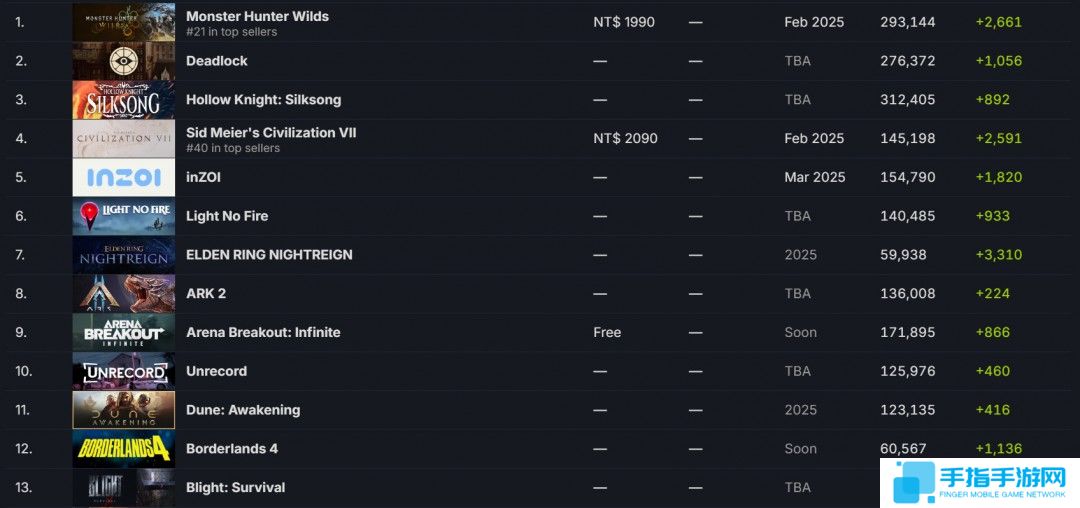Click the Hollow Knight Silksong cover image
The height and width of the screenshot is (508, 1080).
point(123,100)
